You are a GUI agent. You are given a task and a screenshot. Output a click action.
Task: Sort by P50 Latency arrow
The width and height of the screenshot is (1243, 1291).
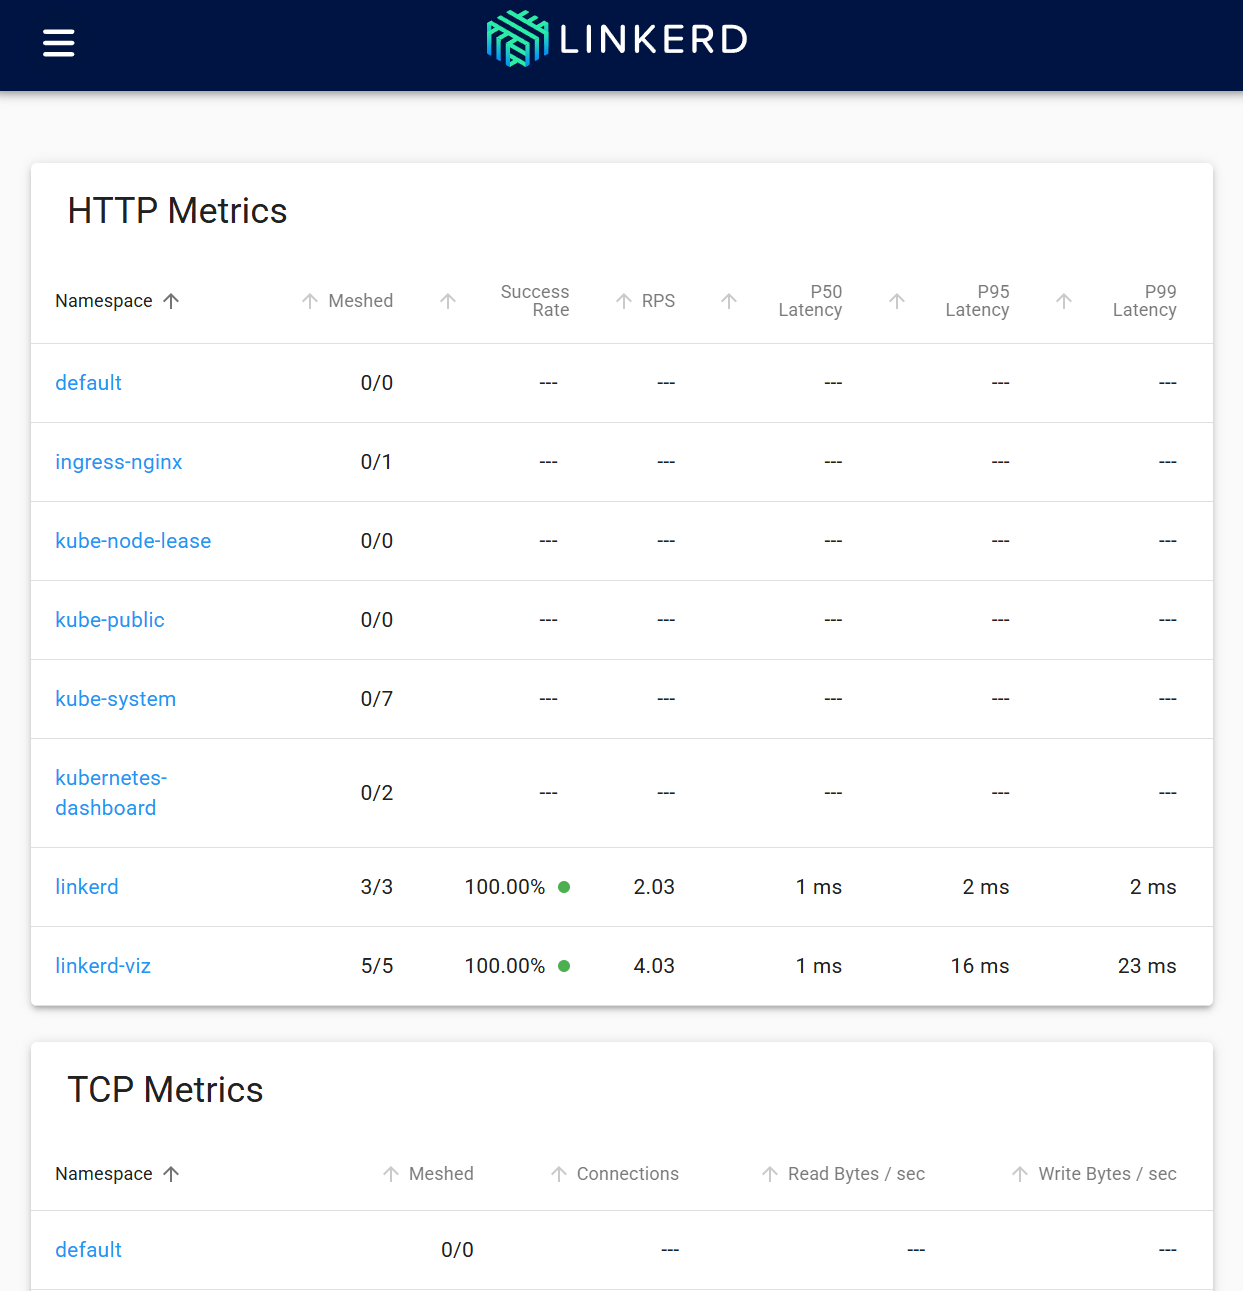pyautogui.click(x=729, y=301)
